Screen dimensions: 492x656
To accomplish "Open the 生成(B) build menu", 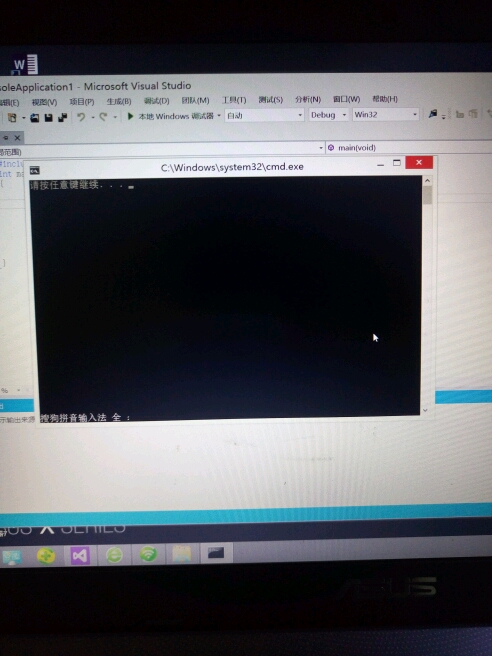I will click(119, 101).
